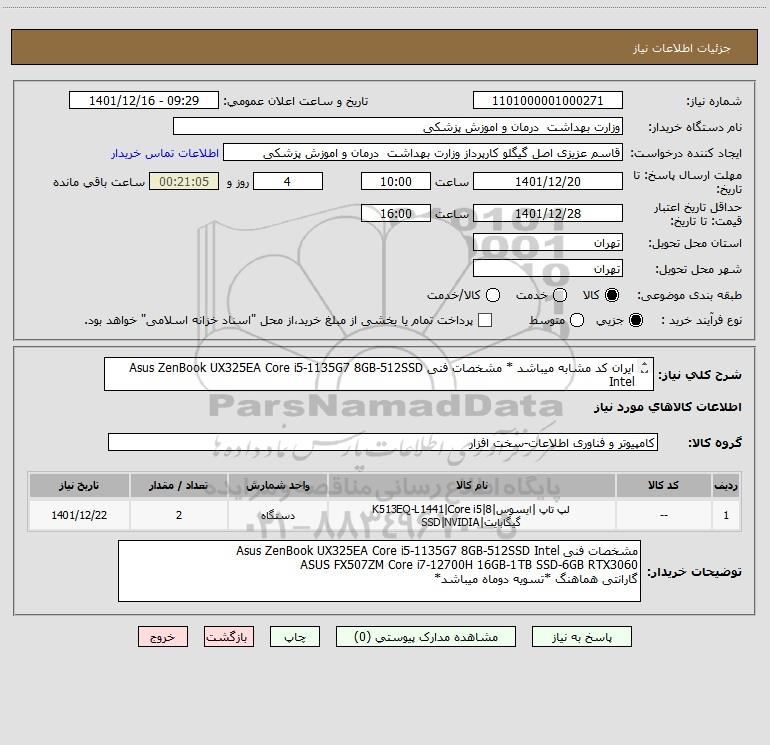Click the ردیف column header
This screenshot has height=745, width=770.
coord(726,485)
